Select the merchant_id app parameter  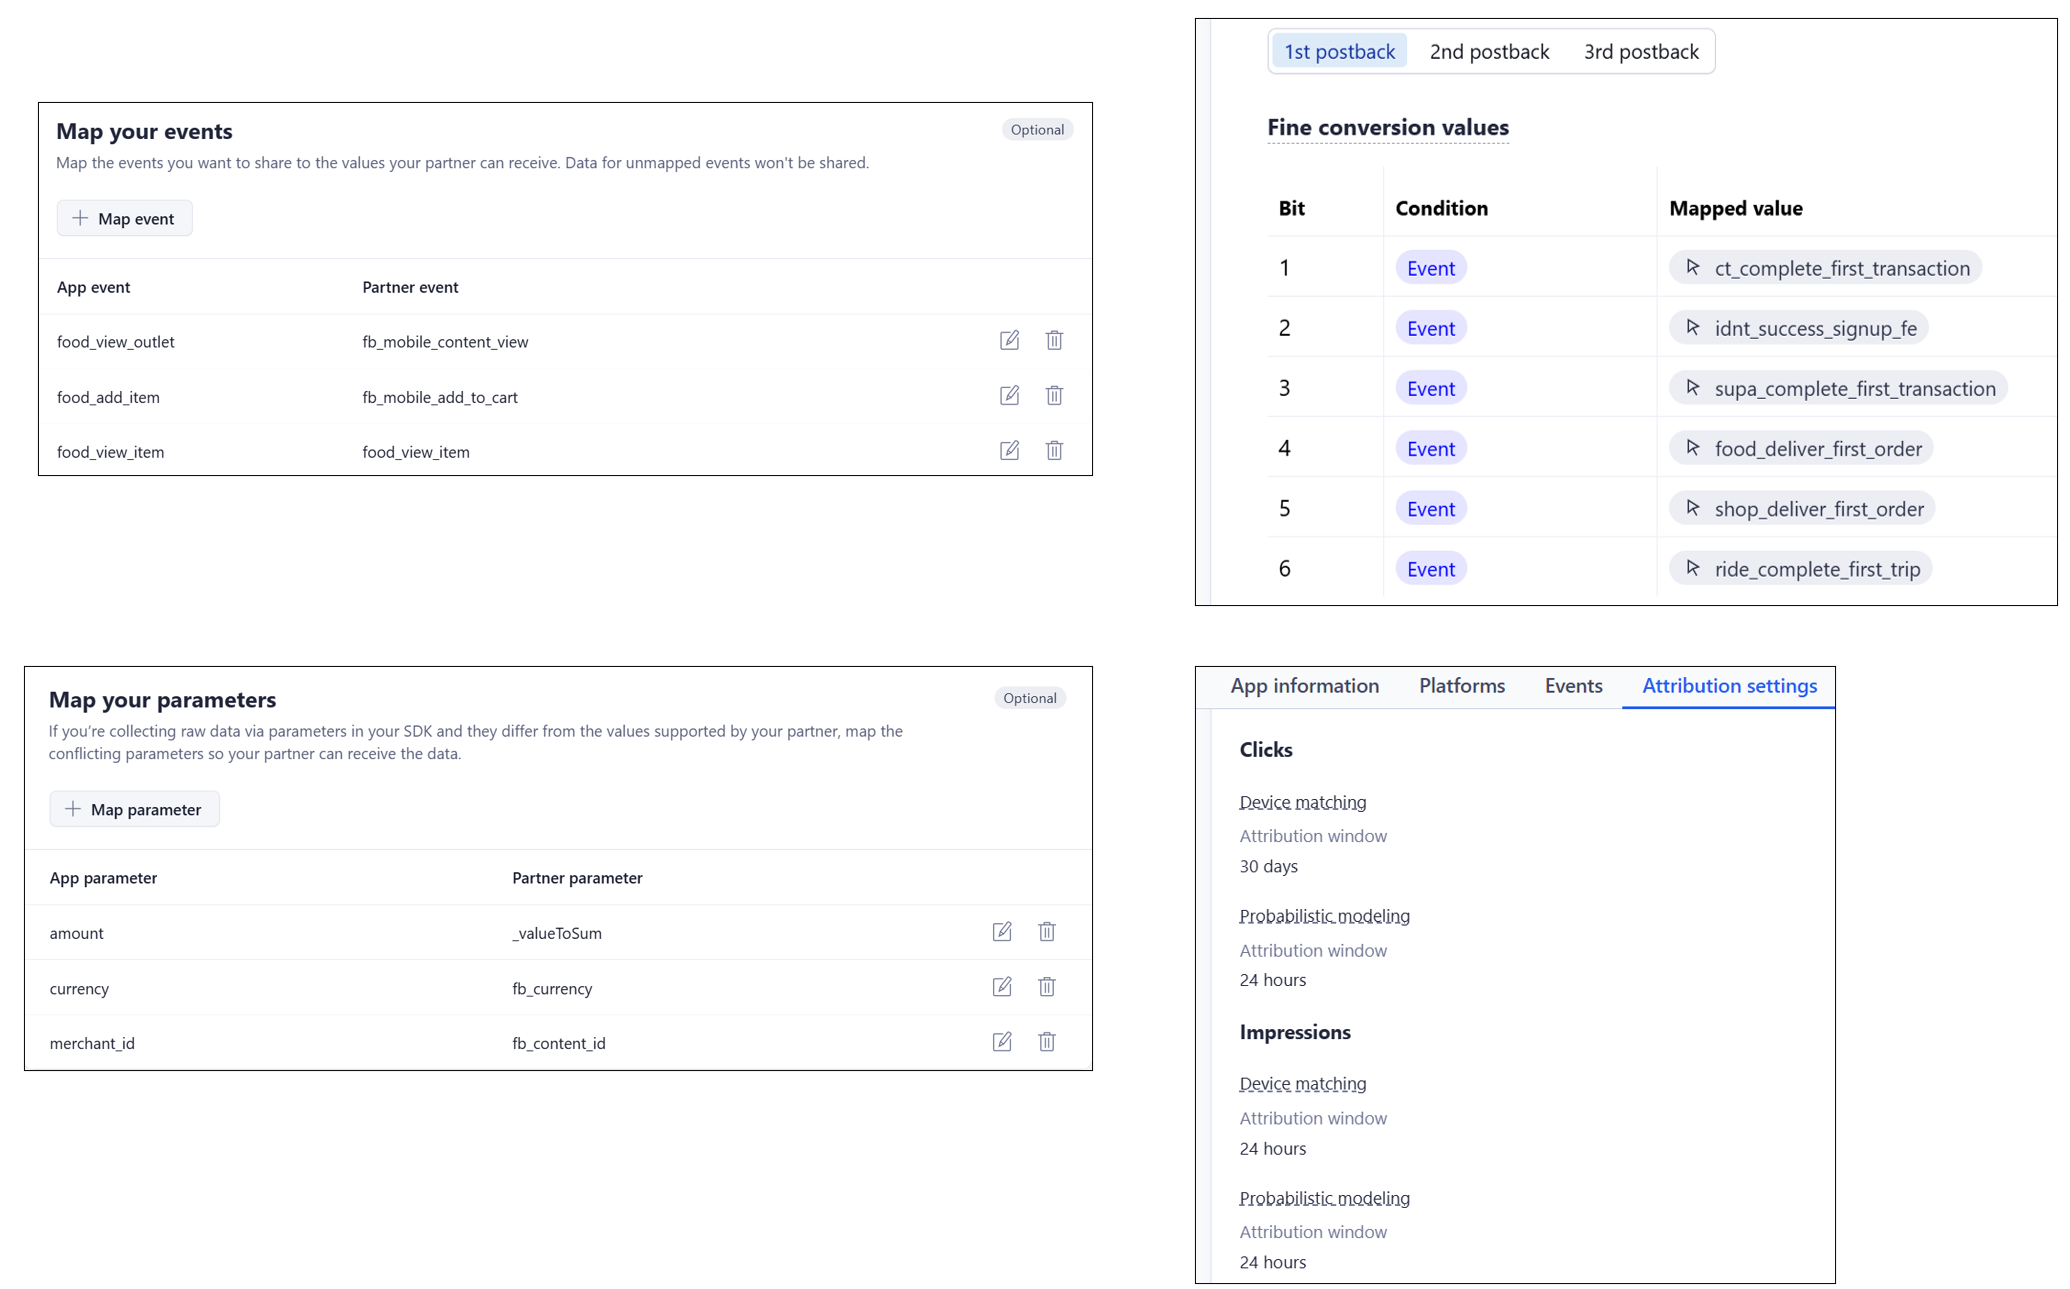[92, 1043]
